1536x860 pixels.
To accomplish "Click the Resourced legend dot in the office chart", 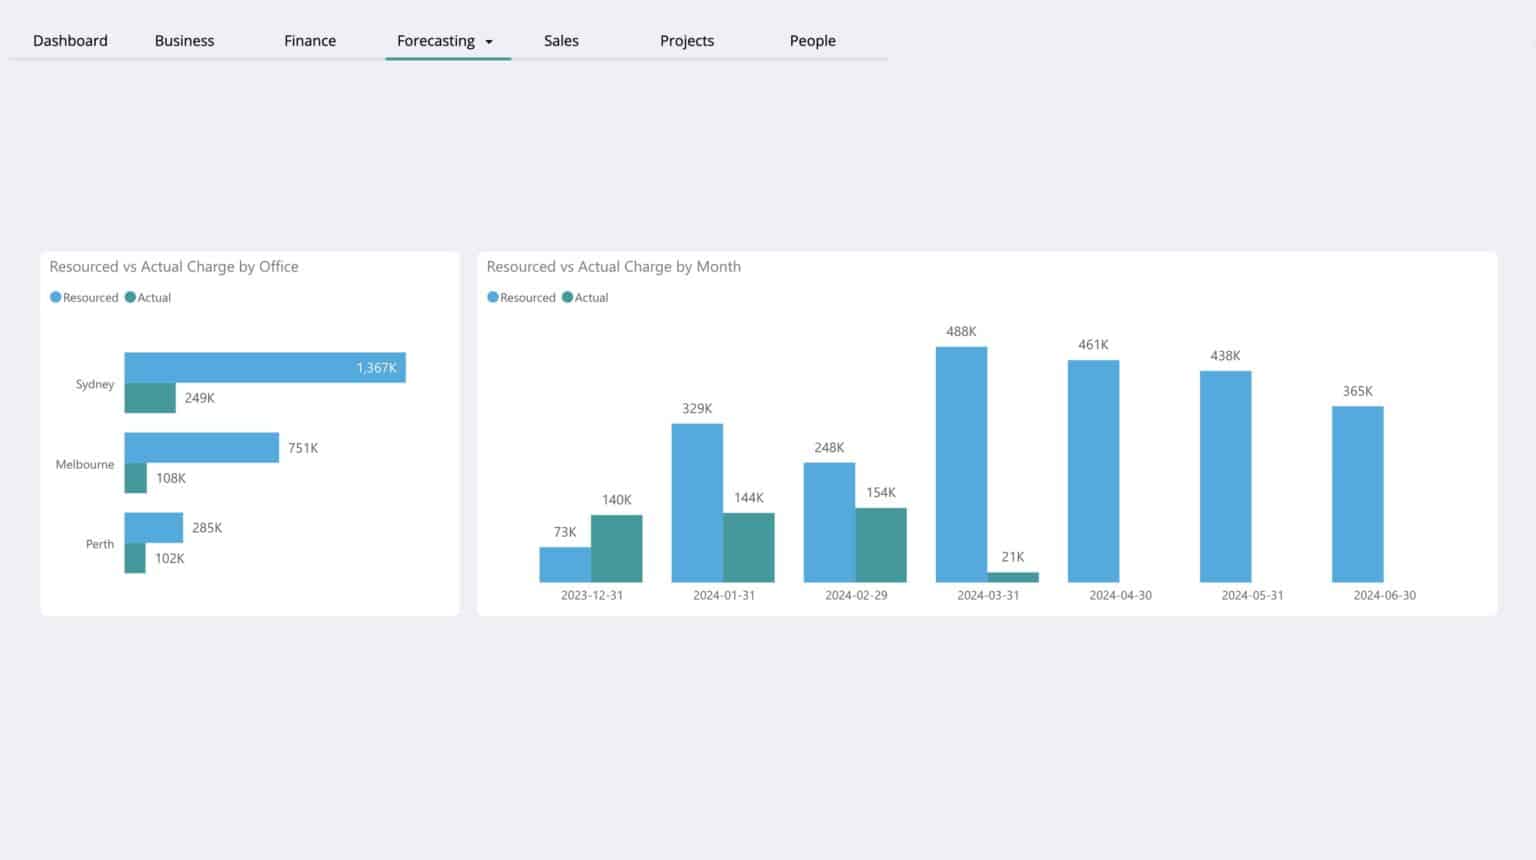I will (x=55, y=297).
